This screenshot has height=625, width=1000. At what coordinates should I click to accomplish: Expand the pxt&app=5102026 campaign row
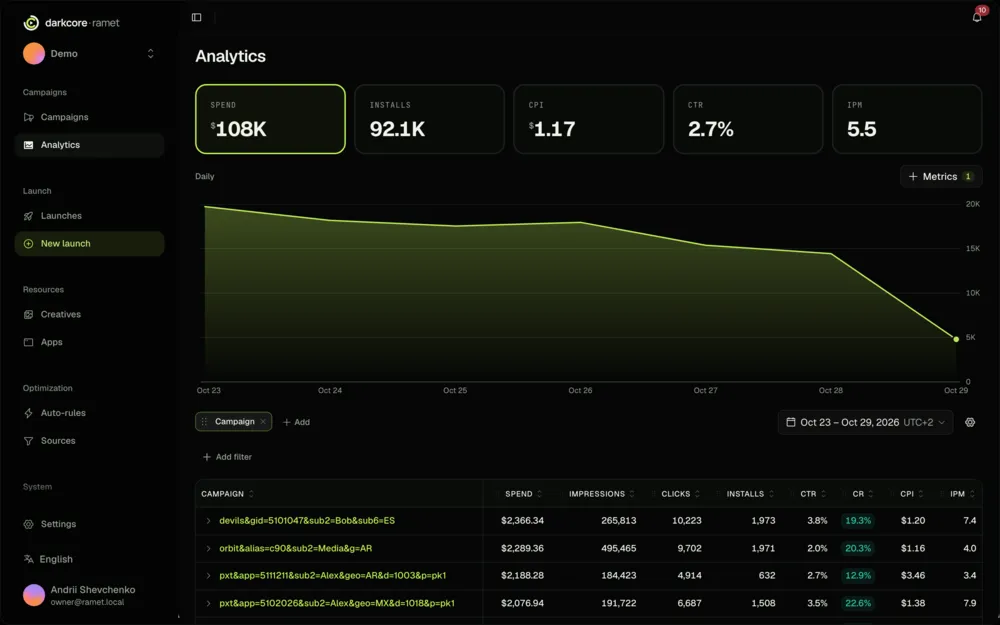point(208,603)
